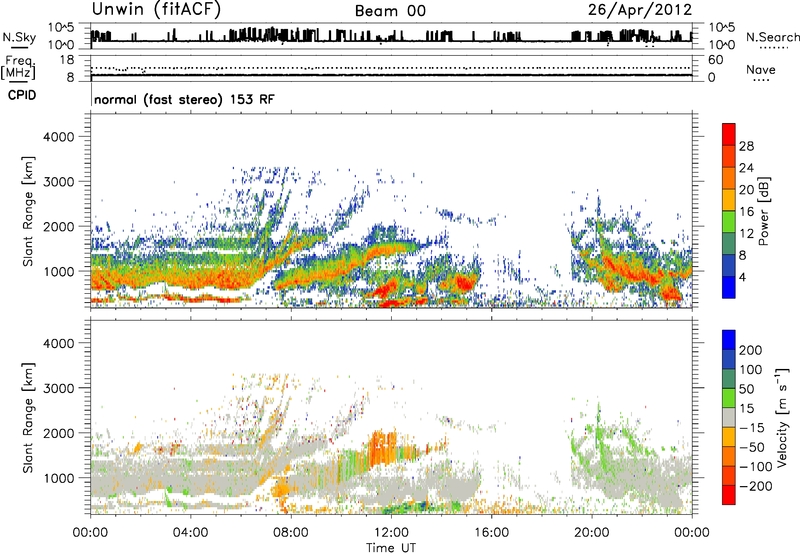This screenshot has width=800, height=554.
Task: Click the "Freq. [MHz]" axis label
Action: (x=19, y=68)
